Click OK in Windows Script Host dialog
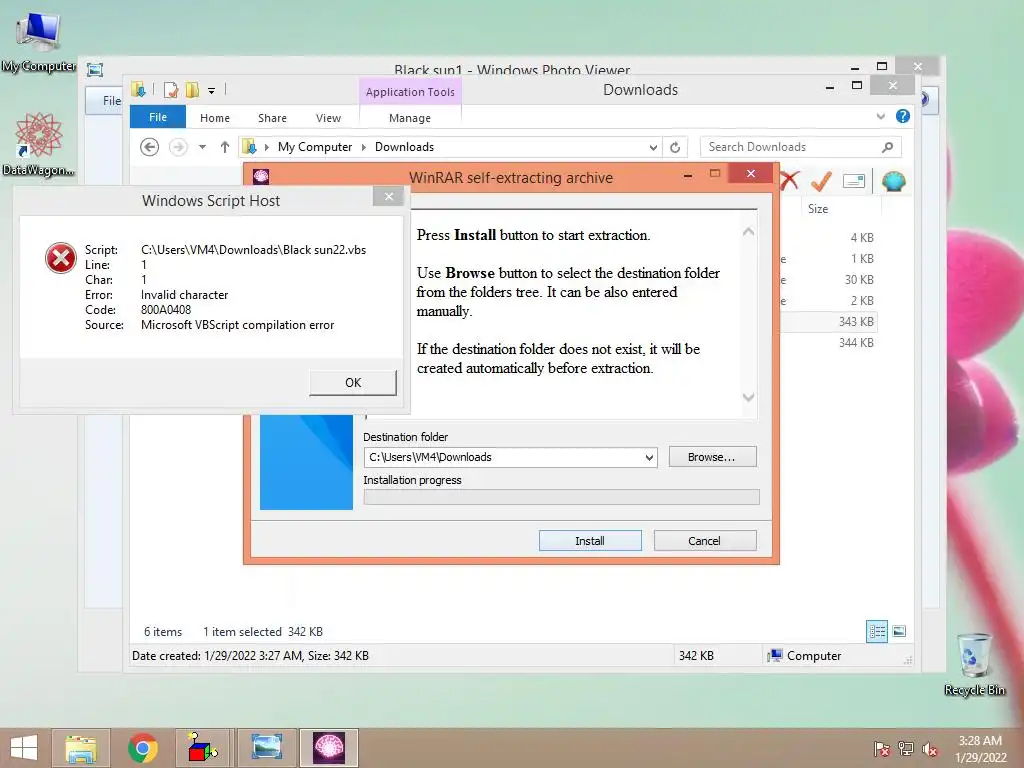 353,383
